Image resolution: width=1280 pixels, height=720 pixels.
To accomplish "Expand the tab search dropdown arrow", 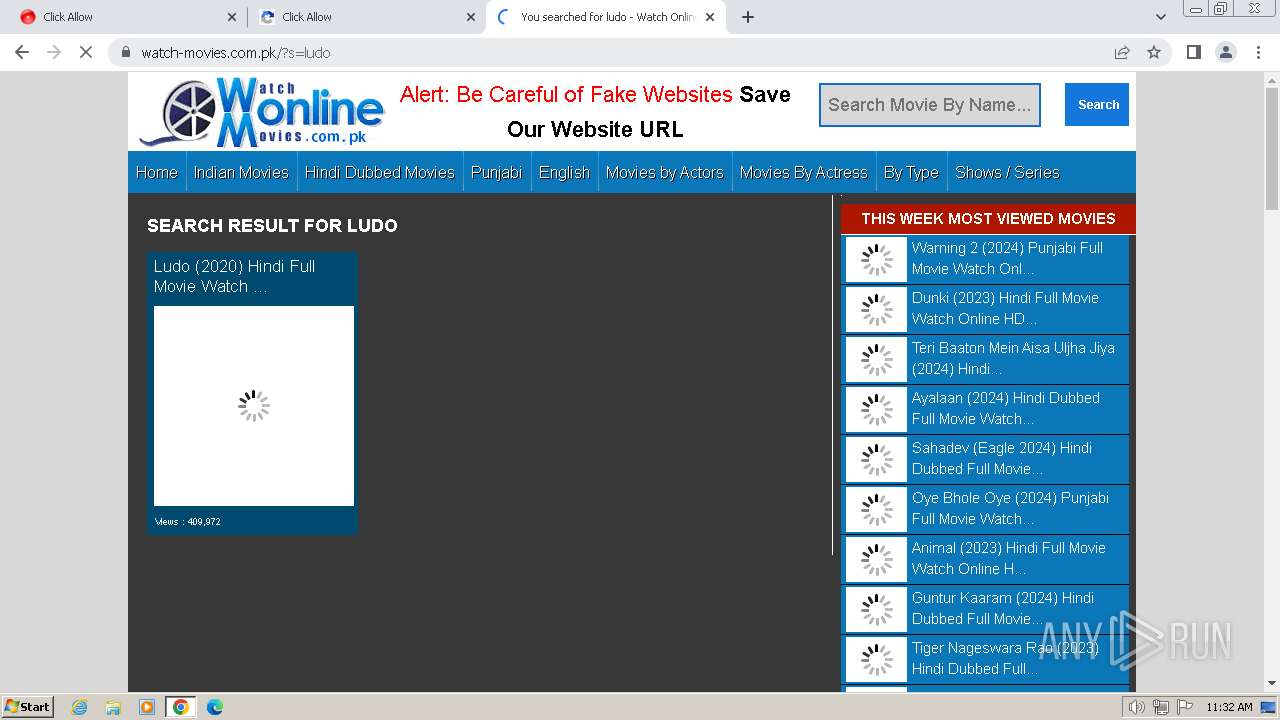I will [x=1160, y=17].
